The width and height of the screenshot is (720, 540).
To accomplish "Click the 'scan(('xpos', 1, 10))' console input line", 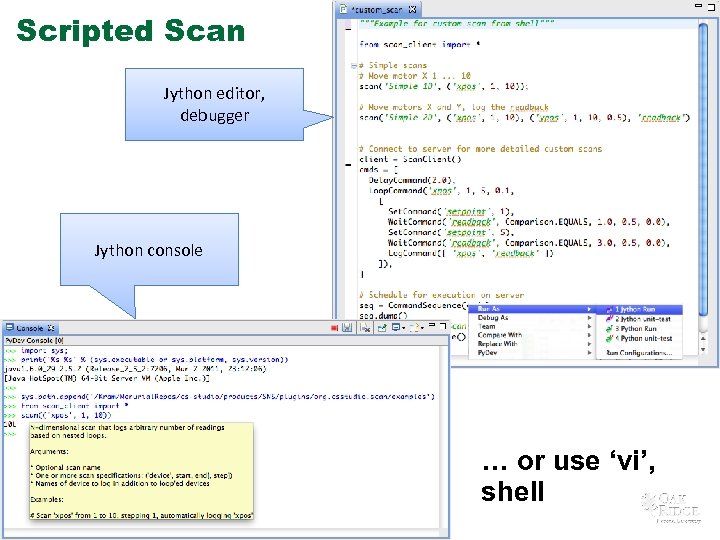I will 66,416.
